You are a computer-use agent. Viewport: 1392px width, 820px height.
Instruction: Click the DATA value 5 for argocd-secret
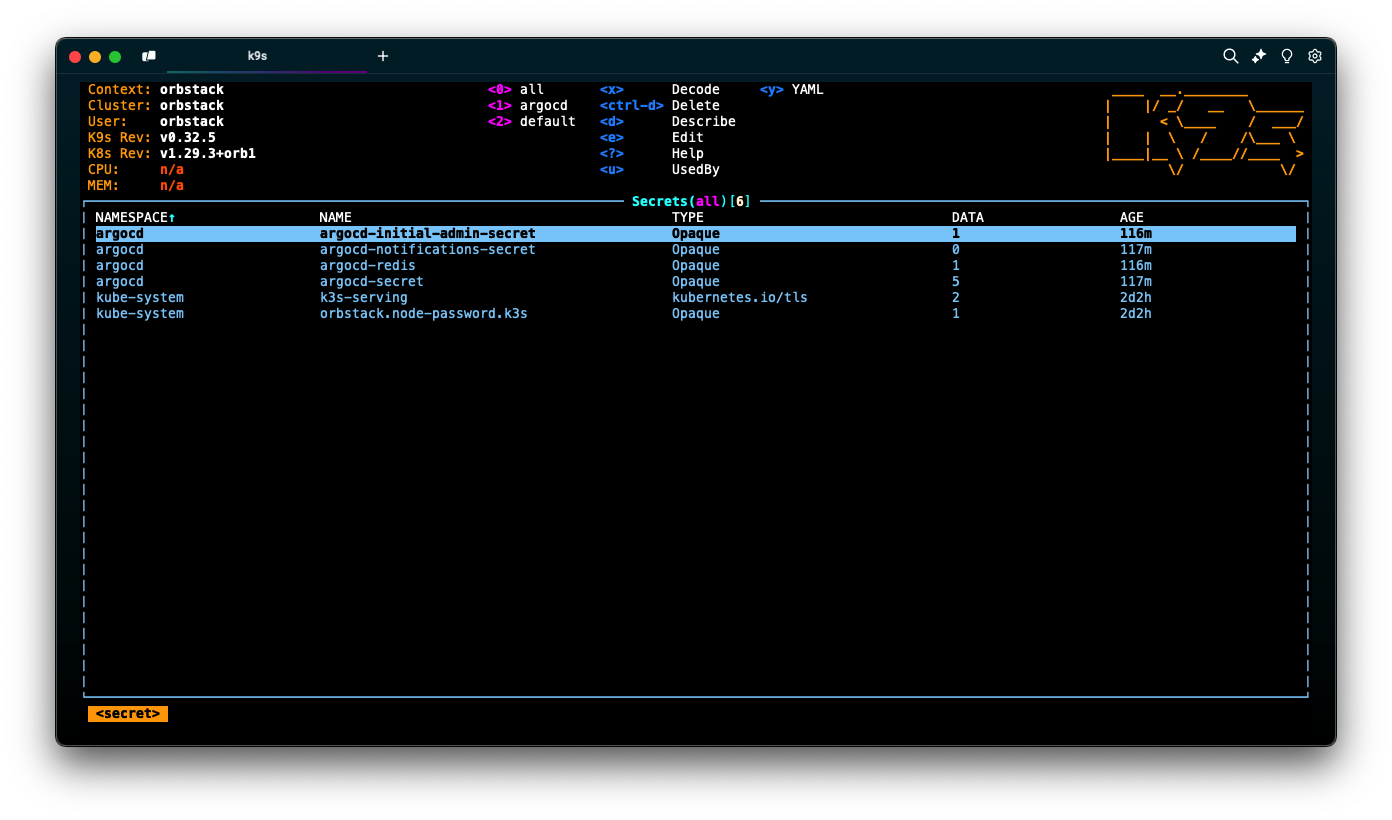[x=956, y=281]
